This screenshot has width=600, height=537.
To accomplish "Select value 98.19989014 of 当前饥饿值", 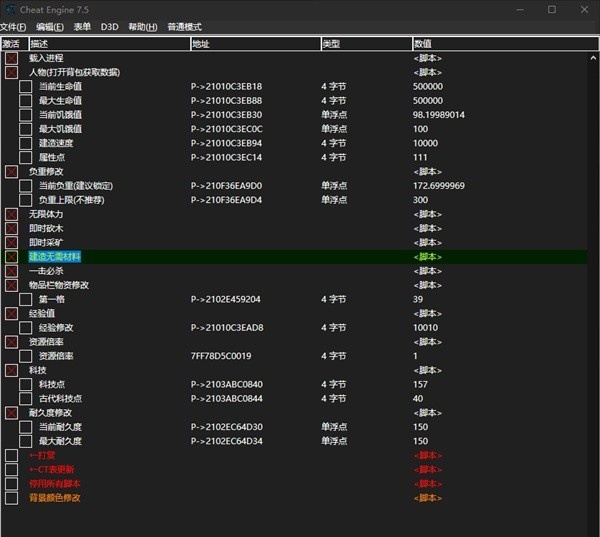I will pos(439,115).
